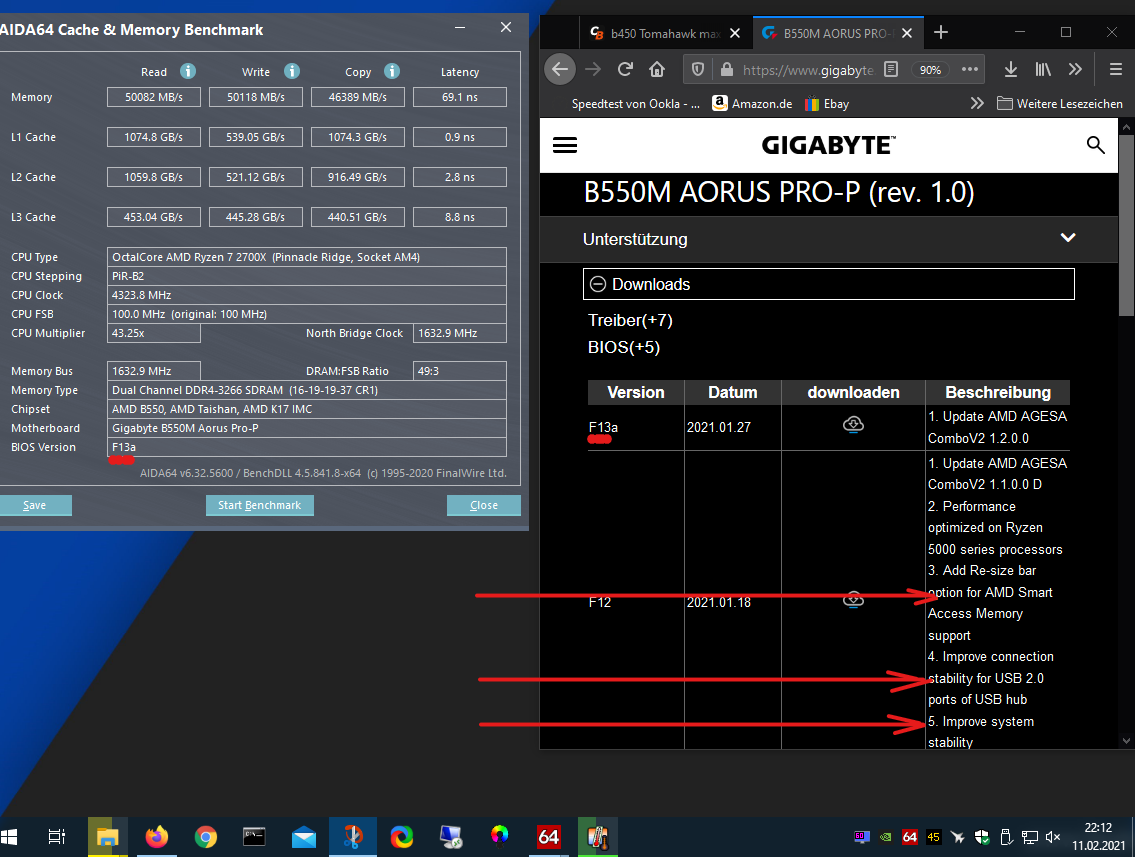Open Google Chrome from taskbar
The width and height of the screenshot is (1135, 857).
pyautogui.click(x=206, y=837)
